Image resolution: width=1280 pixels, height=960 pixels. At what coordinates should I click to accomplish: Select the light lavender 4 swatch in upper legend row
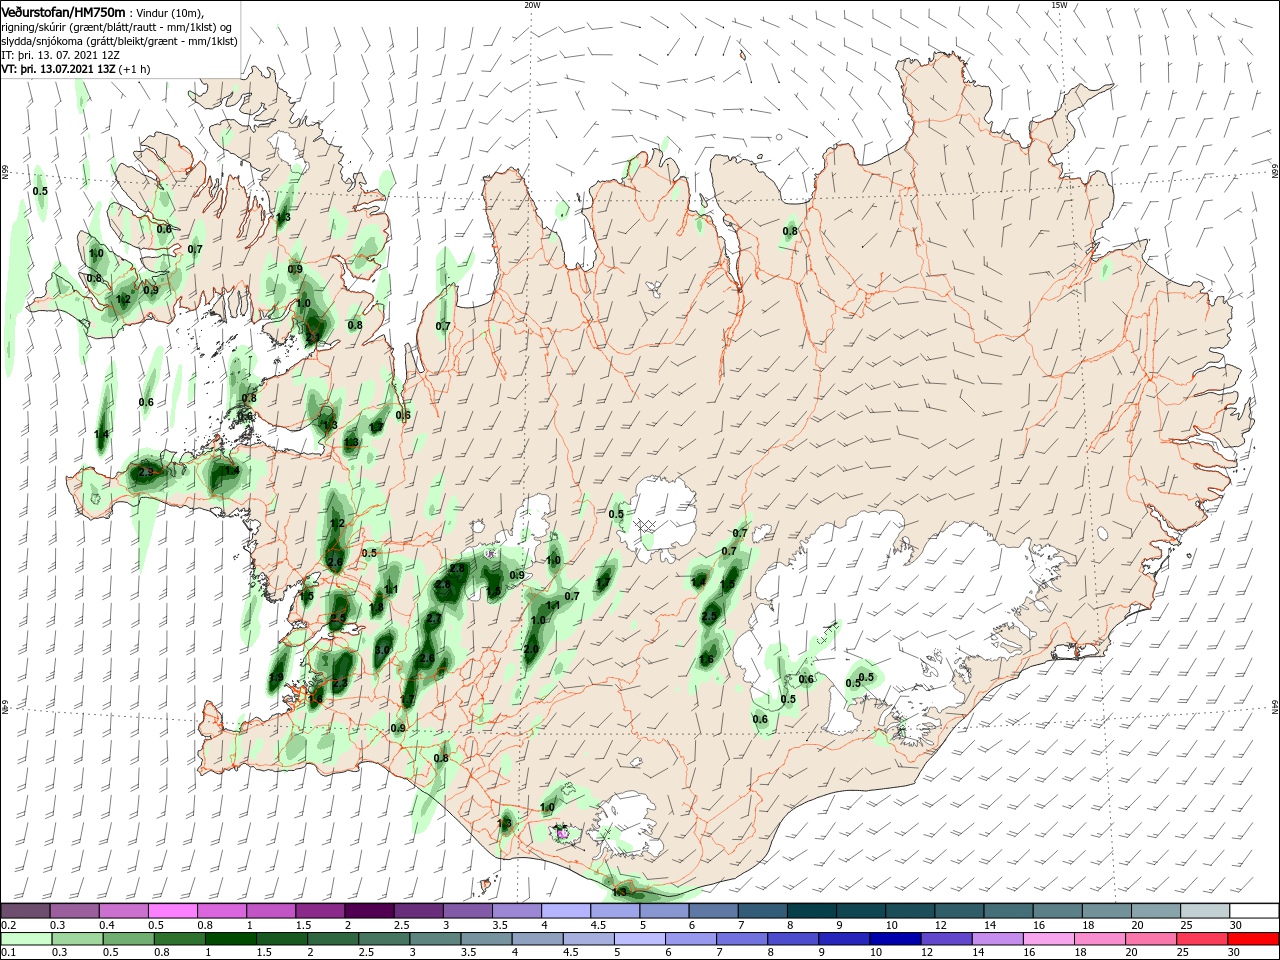click(566, 911)
